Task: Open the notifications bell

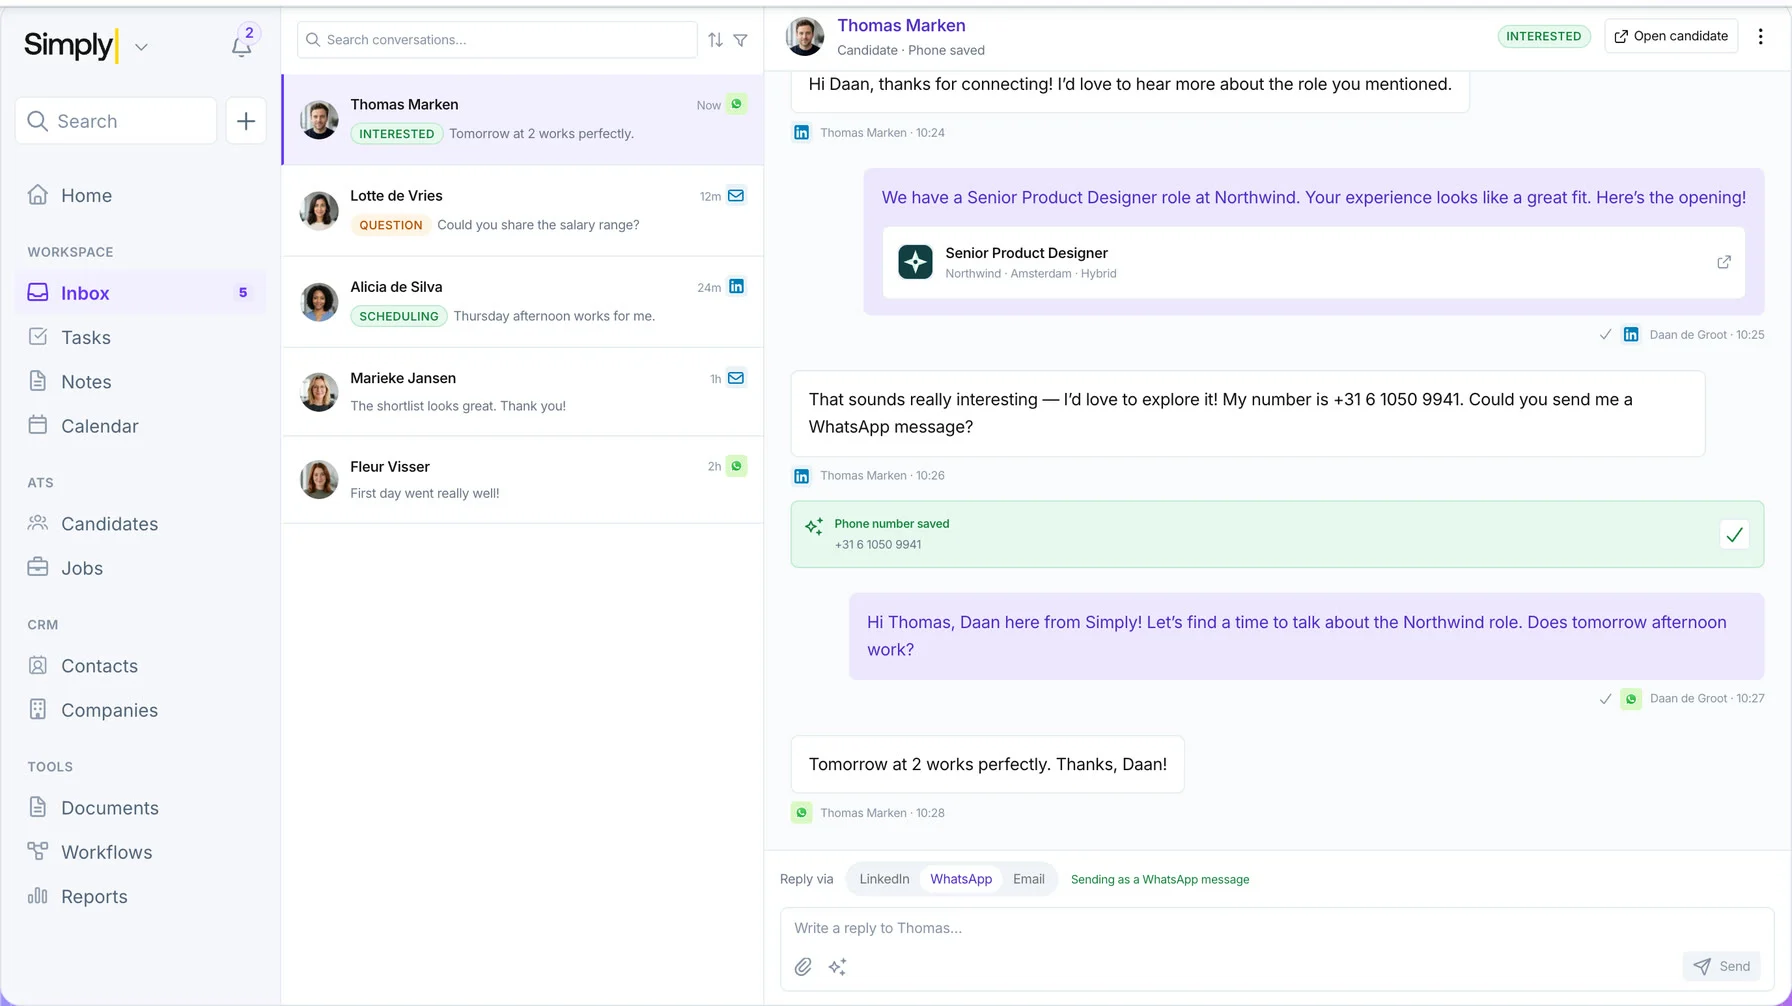Action: [242, 44]
